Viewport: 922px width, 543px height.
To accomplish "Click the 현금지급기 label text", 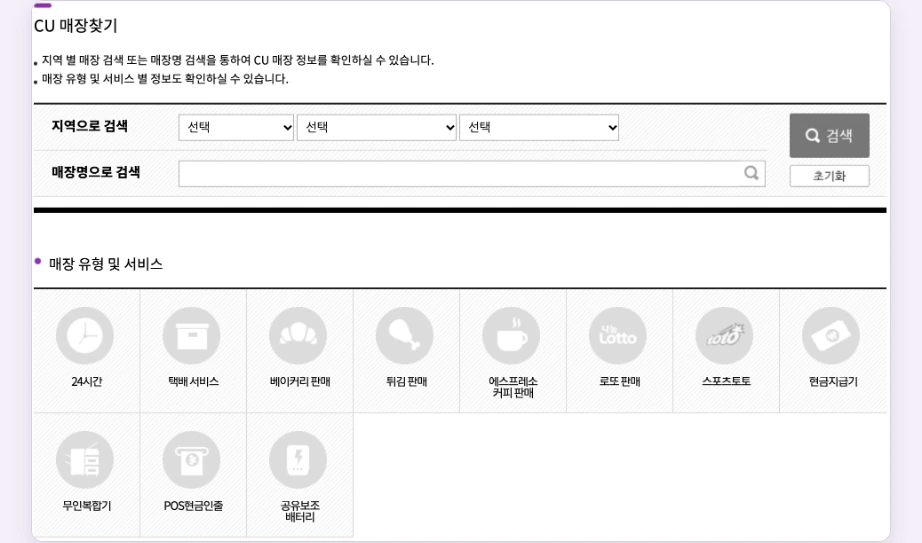I will (833, 381).
